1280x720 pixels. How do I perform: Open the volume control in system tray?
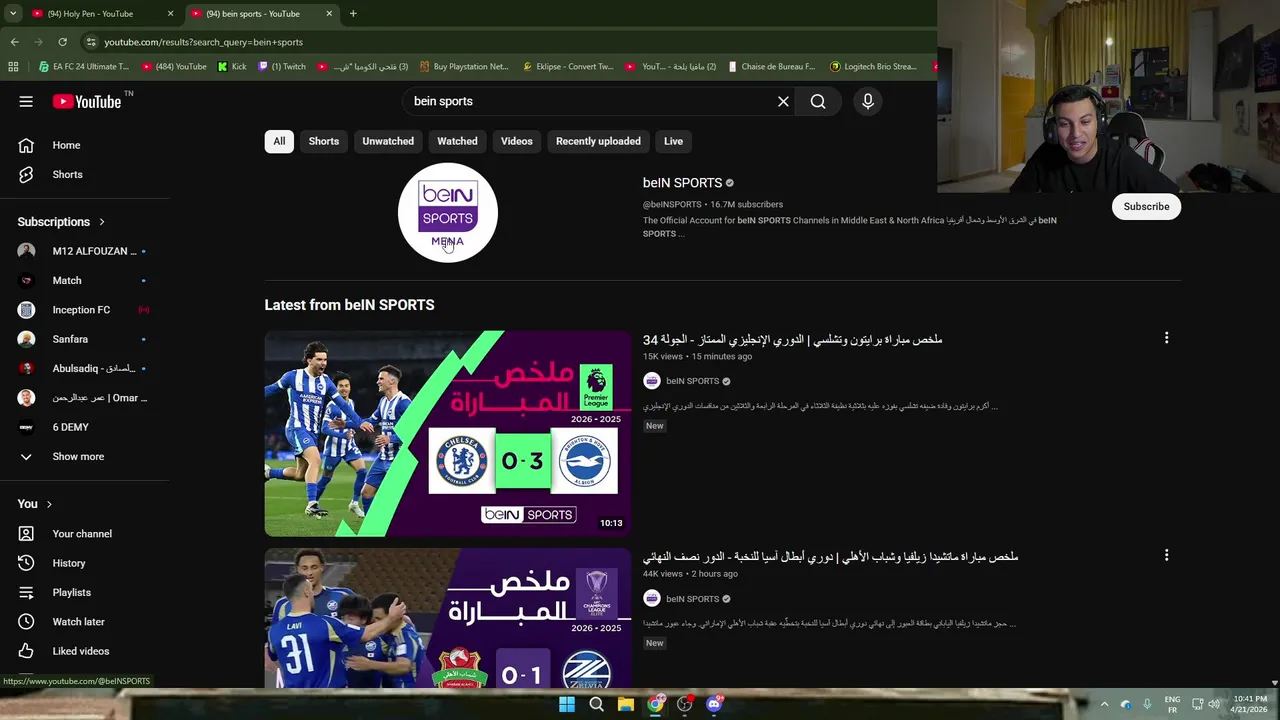tap(1214, 704)
